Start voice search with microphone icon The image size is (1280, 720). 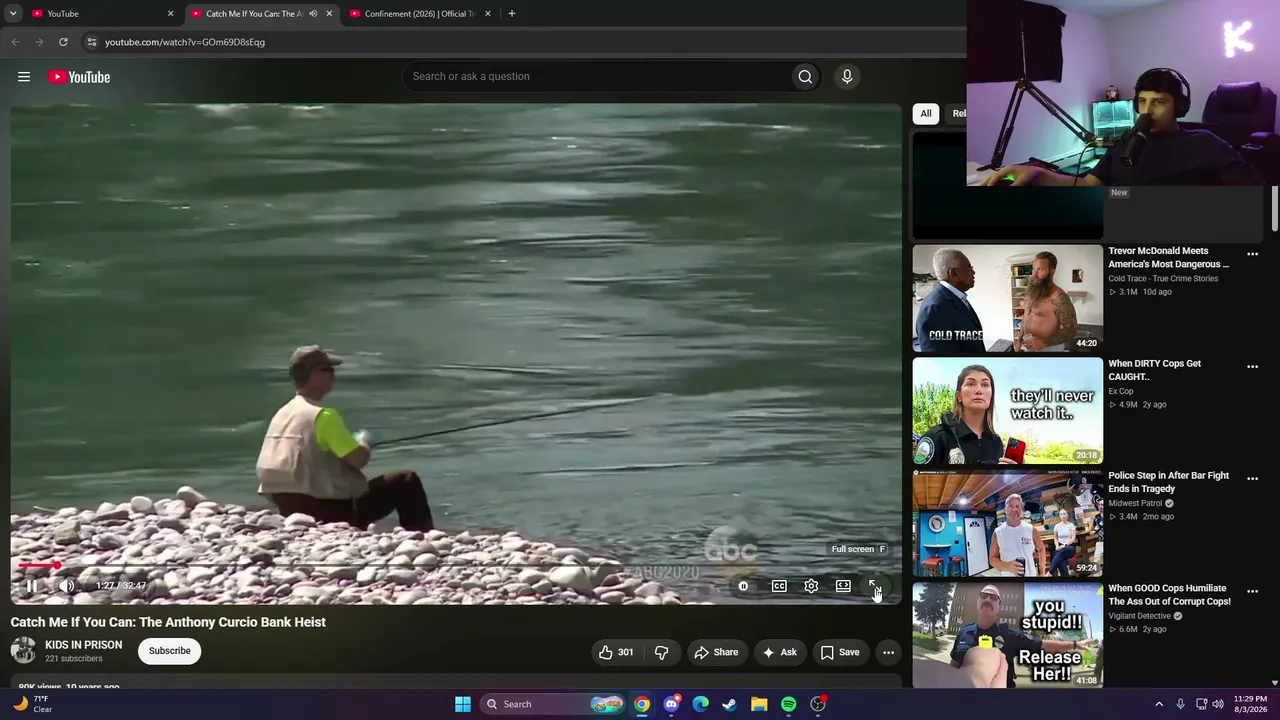847,77
